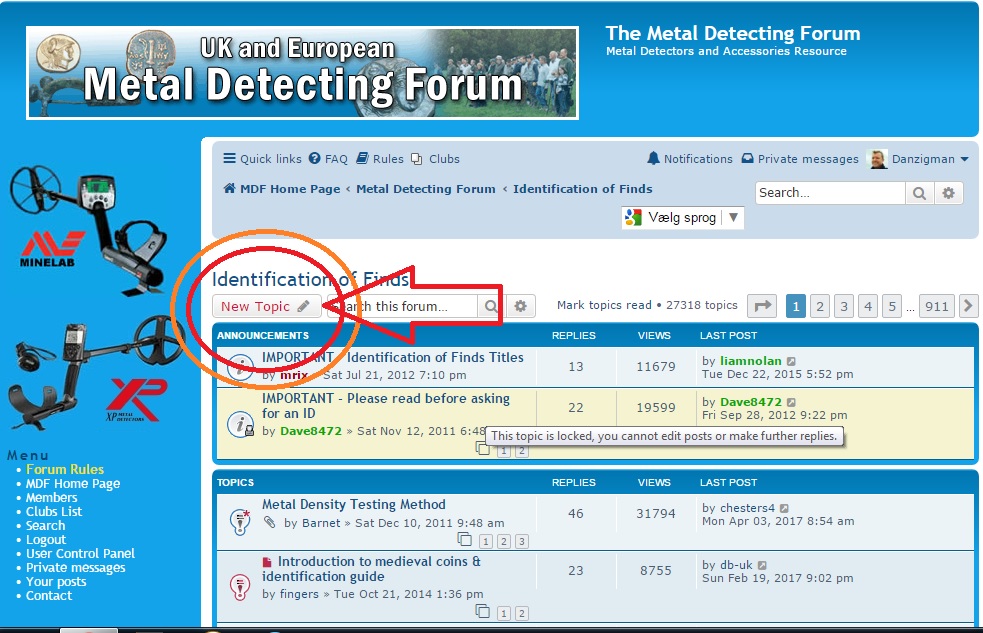Click Dave8472 in the last post column
This screenshot has width=983, height=633.
click(750, 402)
